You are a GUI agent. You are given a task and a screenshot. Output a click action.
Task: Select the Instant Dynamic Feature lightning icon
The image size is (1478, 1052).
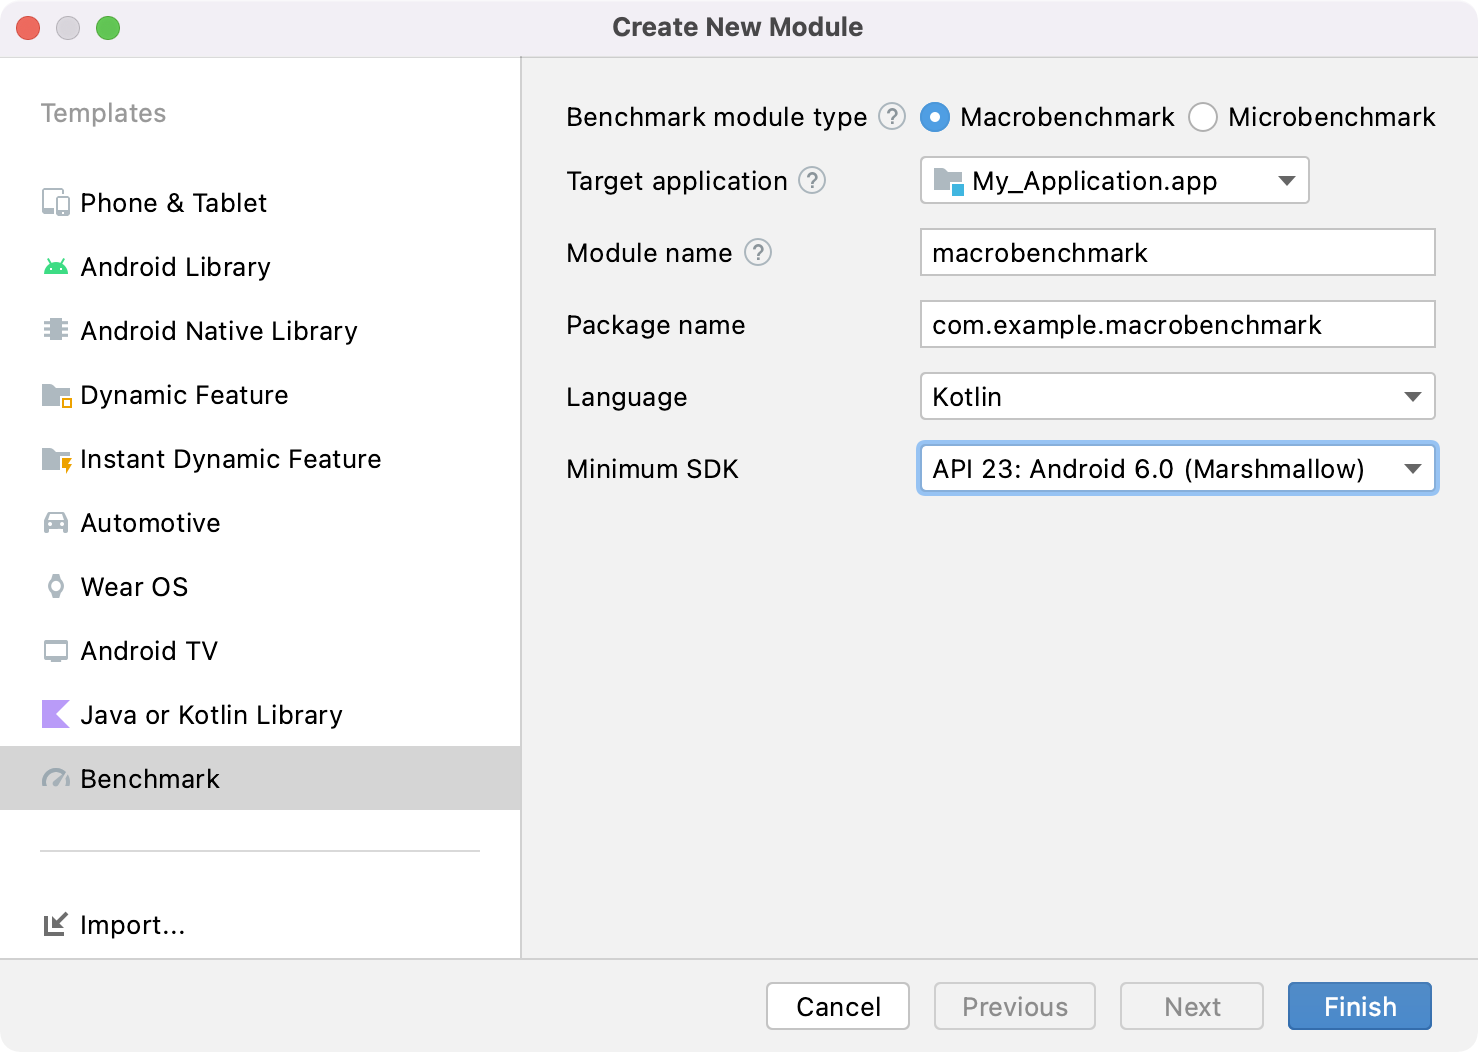pyautogui.click(x=55, y=458)
